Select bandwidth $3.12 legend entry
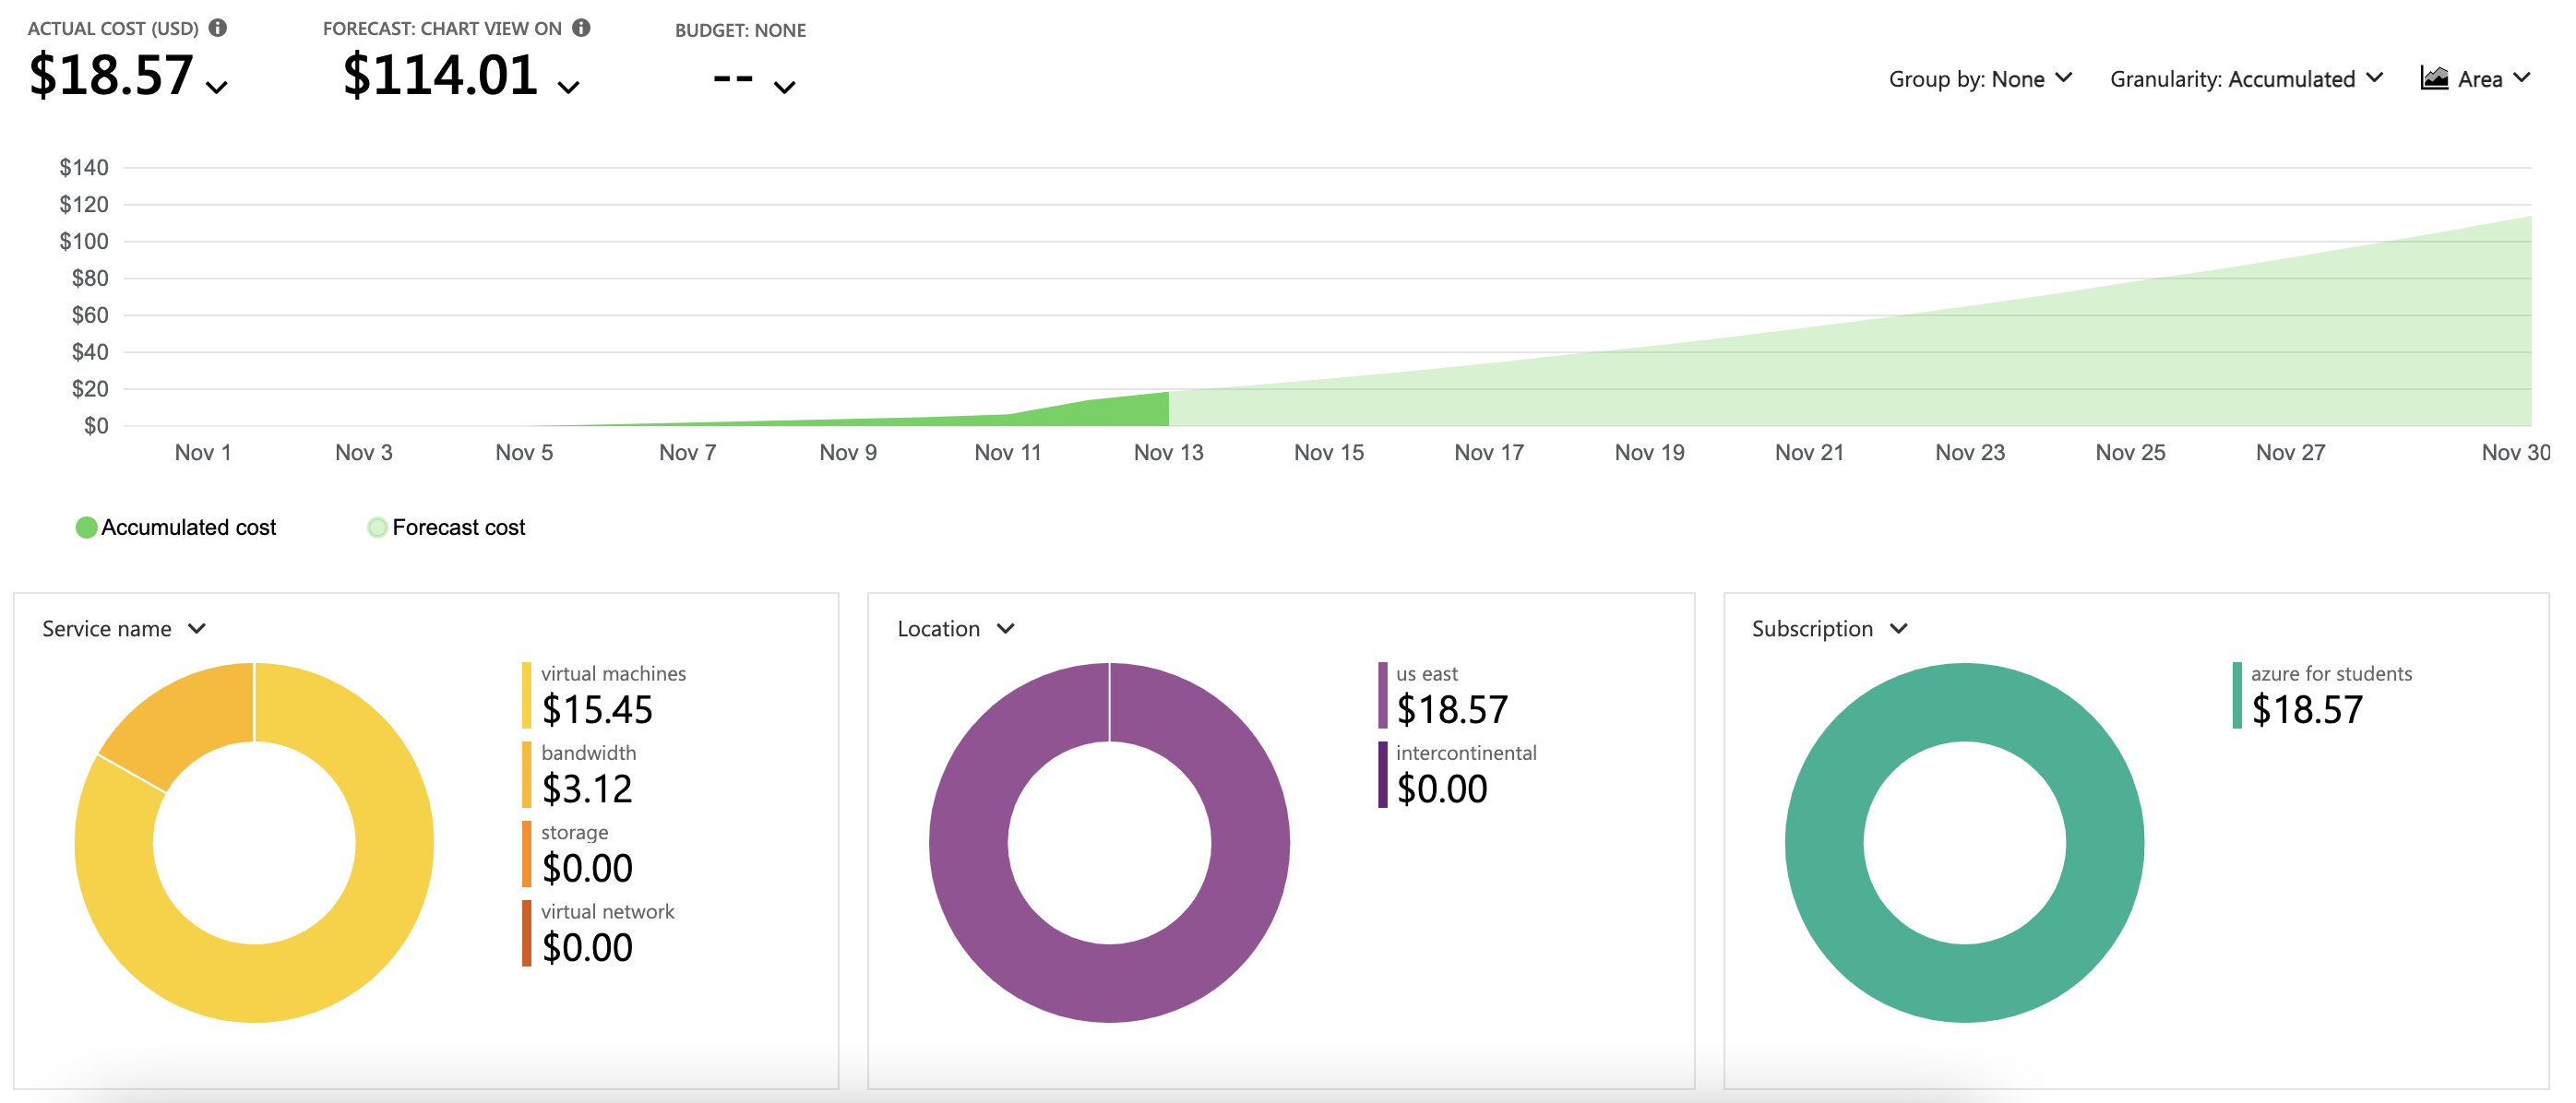This screenshot has height=1103, width=2576. click(588, 774)
